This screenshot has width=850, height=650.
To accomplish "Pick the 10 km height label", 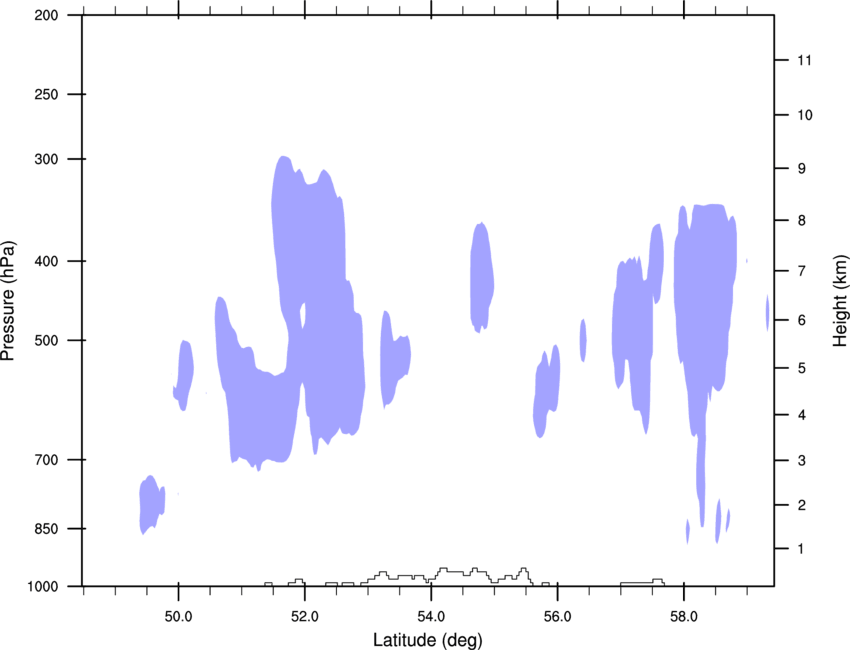I will point(805,115).
